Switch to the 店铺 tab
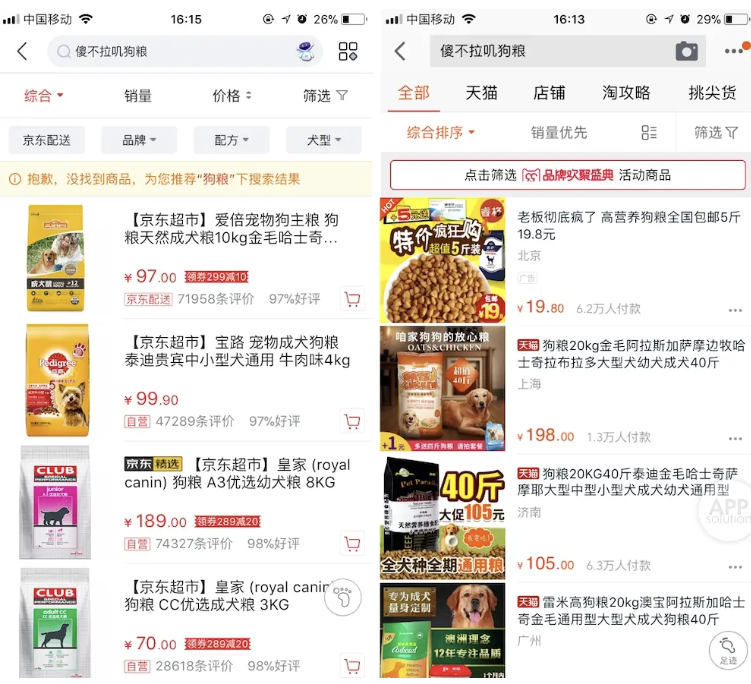This screenshot has height=684, width=751. 549,92
